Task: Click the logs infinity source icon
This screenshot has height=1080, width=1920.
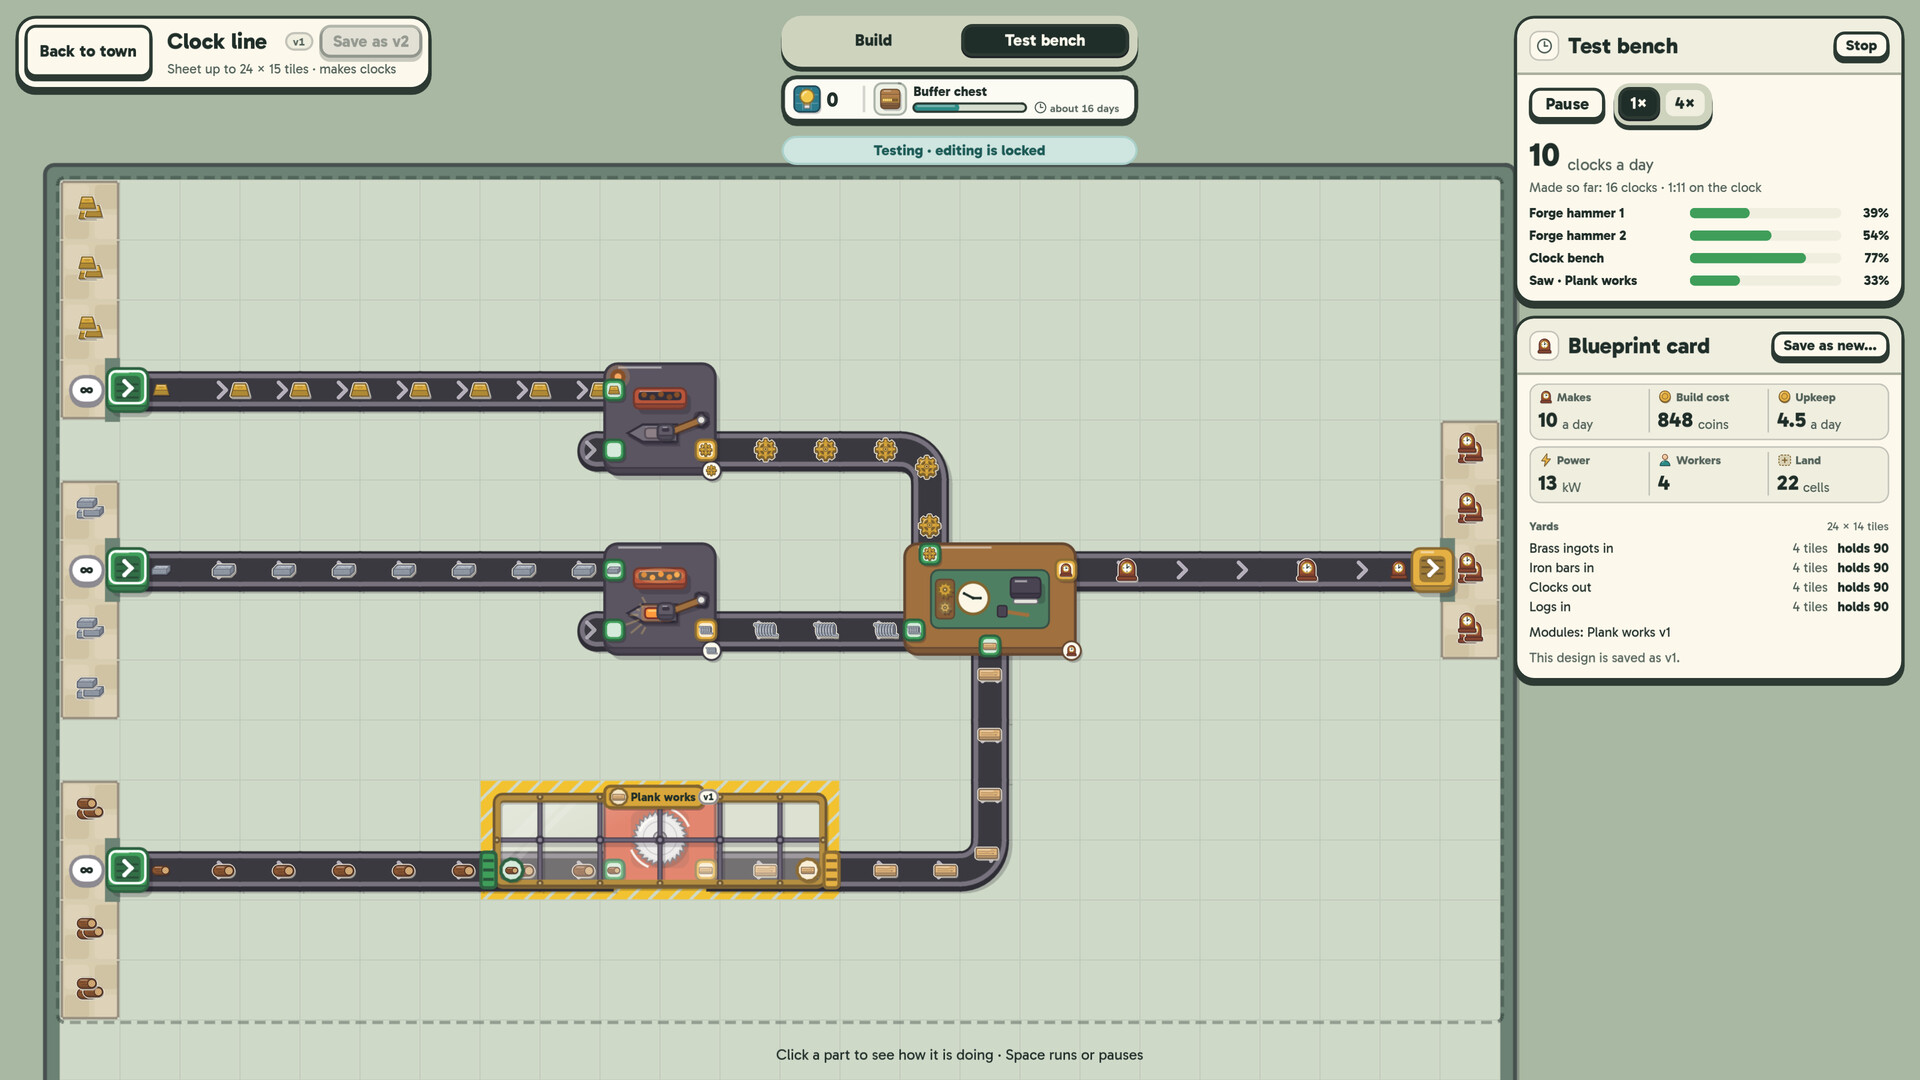Action: coord(87,870)
